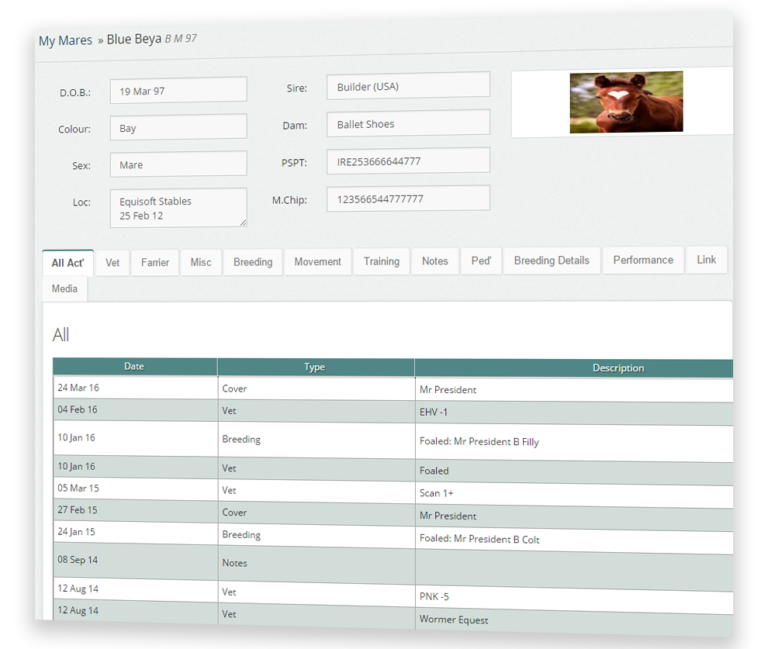768x649 pixels.
Task: Click the Loc field with Equisoft Stables
Action: pyautogui.click(x=178, y=208)
